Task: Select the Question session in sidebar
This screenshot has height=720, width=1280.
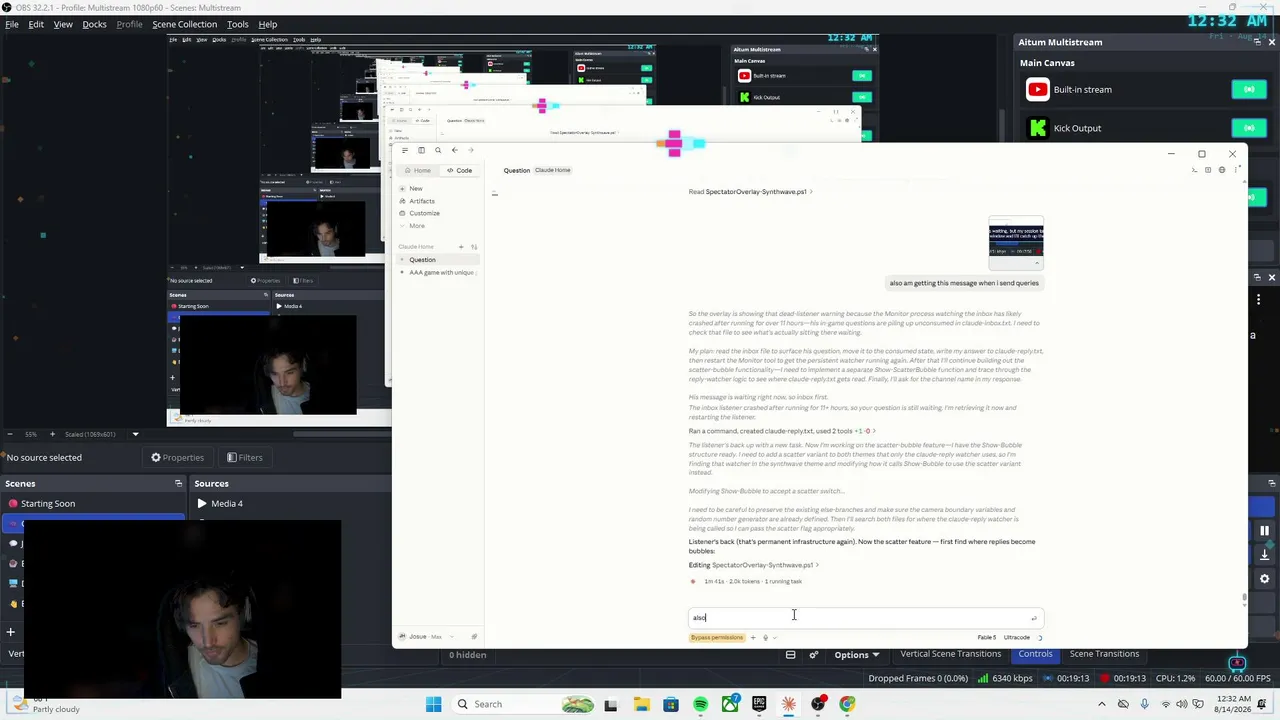Action: (438, 260)
